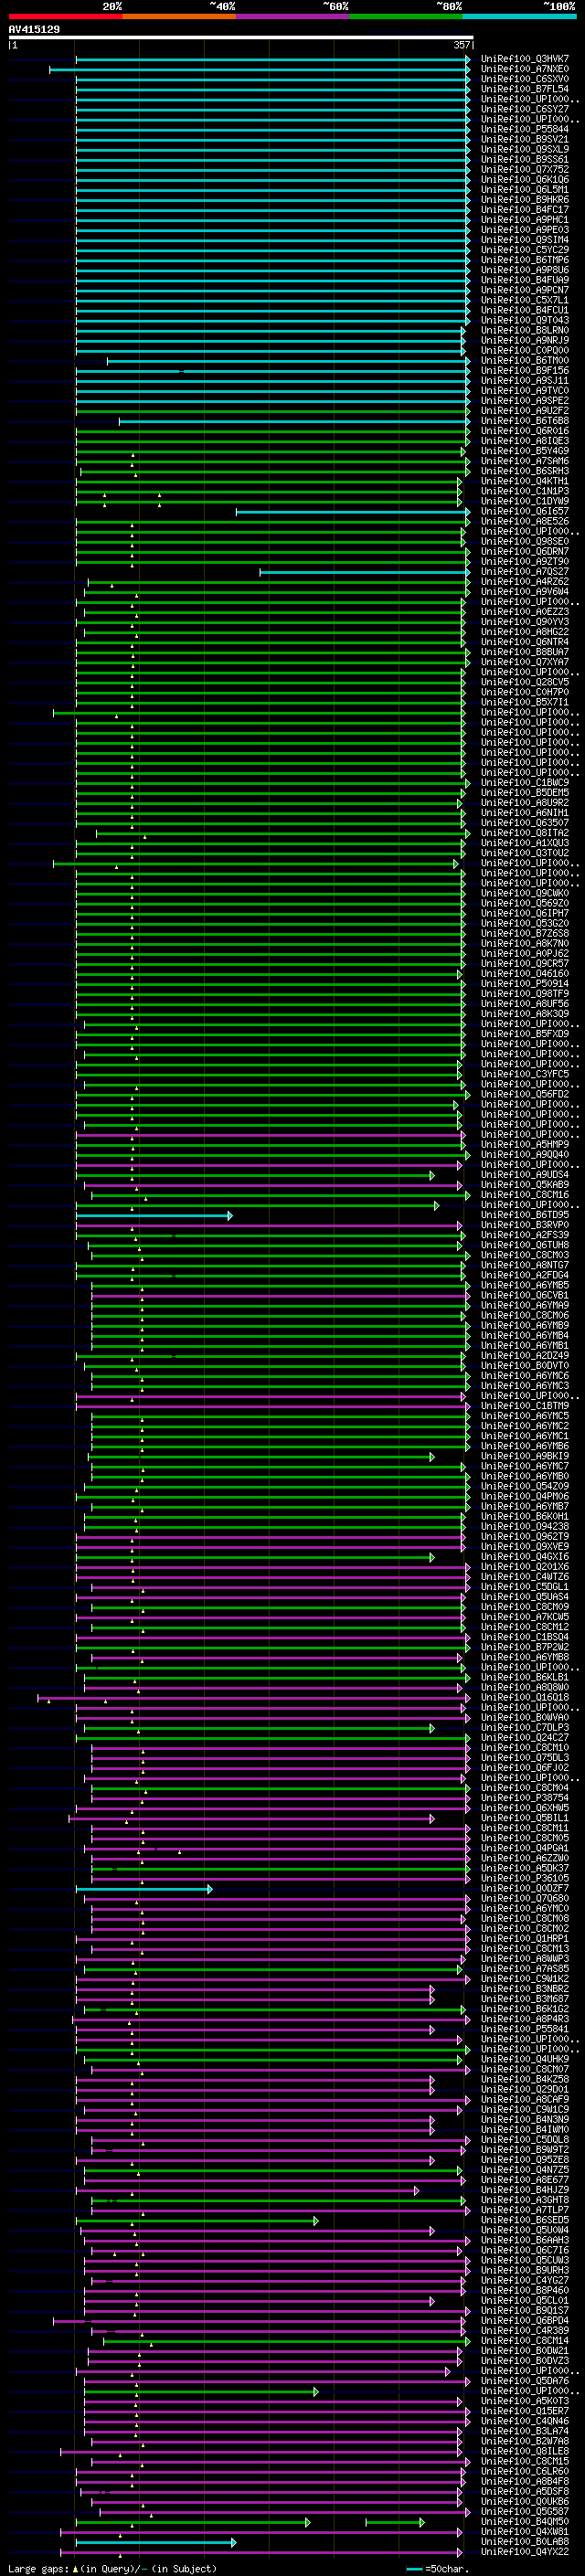Select UniRef100_B3RVP0 entry

525,1225
